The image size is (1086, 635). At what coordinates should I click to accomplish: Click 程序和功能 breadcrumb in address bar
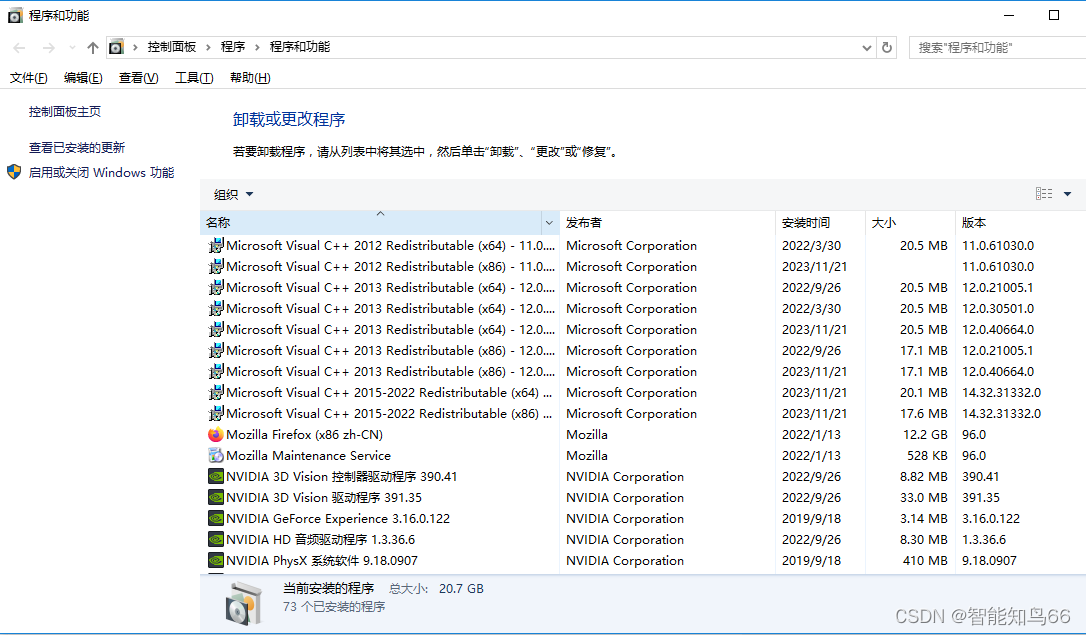coord(300,47)
